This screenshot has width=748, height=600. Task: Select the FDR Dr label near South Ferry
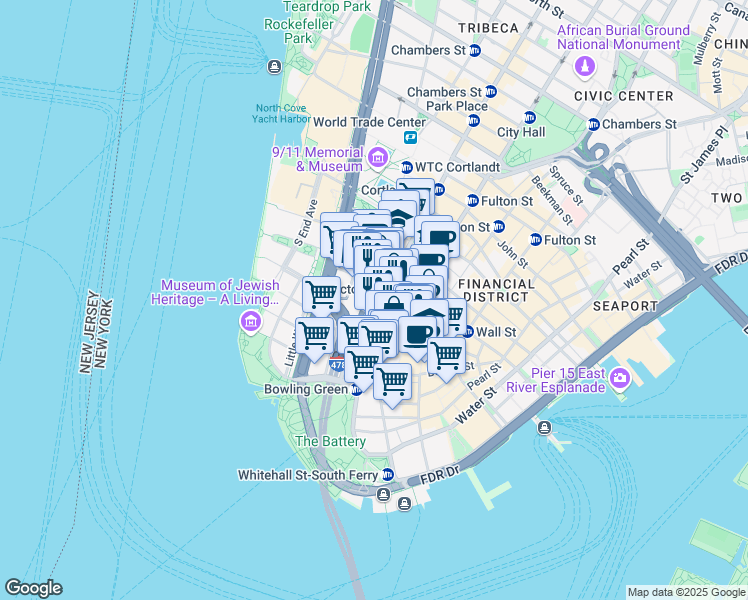point(439,474)
